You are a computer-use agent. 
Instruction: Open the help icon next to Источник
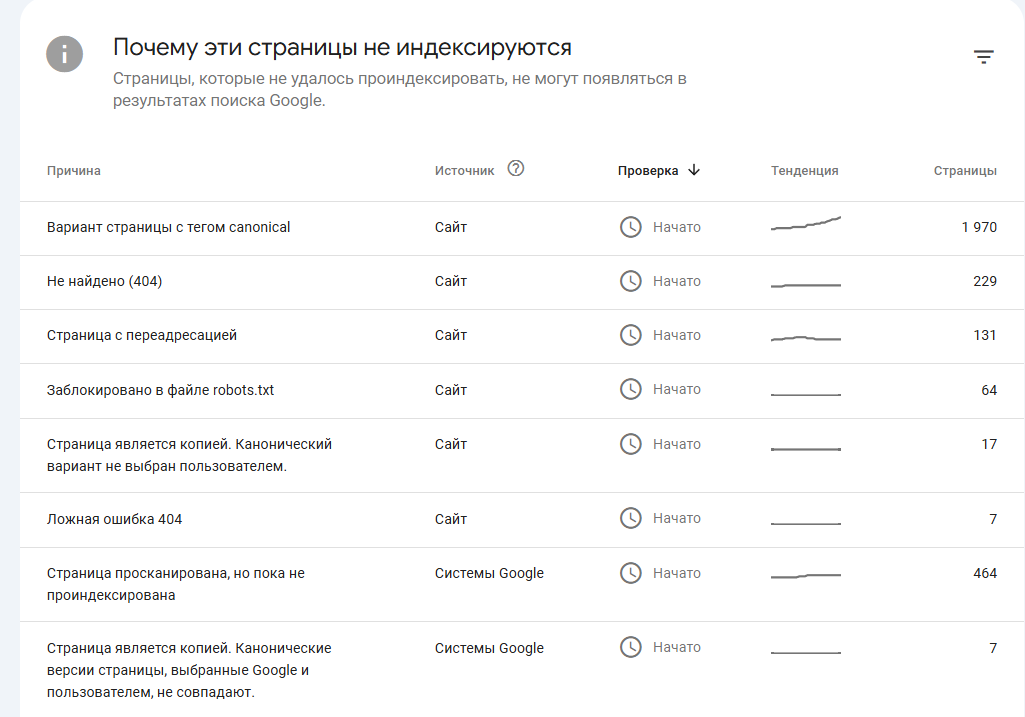pos(516,169)
